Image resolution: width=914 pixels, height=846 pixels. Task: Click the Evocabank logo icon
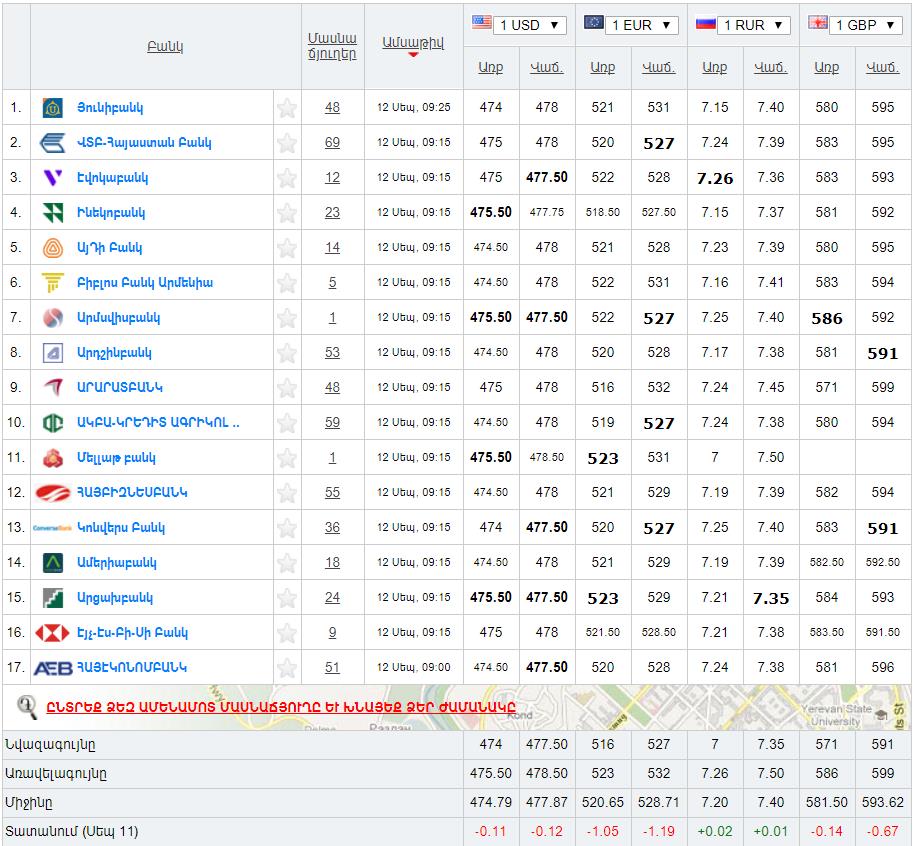coord(53,177)
